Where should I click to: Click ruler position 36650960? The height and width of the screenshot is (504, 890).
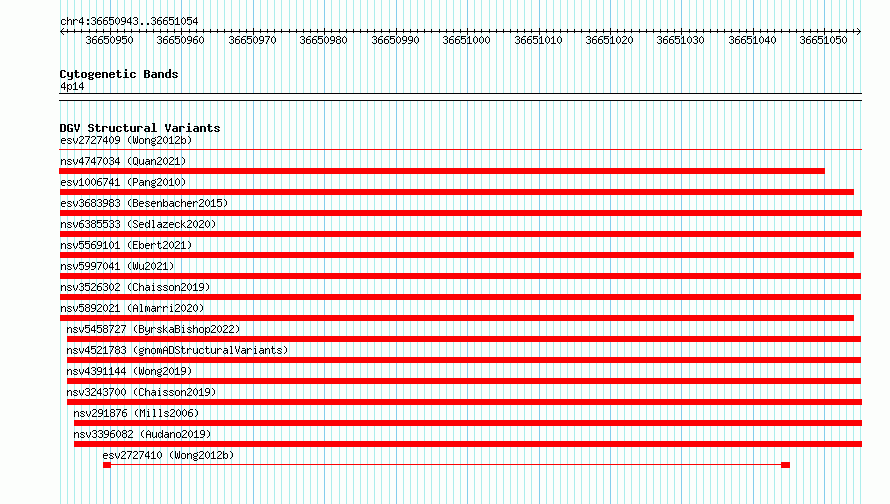tap(180, 40)
